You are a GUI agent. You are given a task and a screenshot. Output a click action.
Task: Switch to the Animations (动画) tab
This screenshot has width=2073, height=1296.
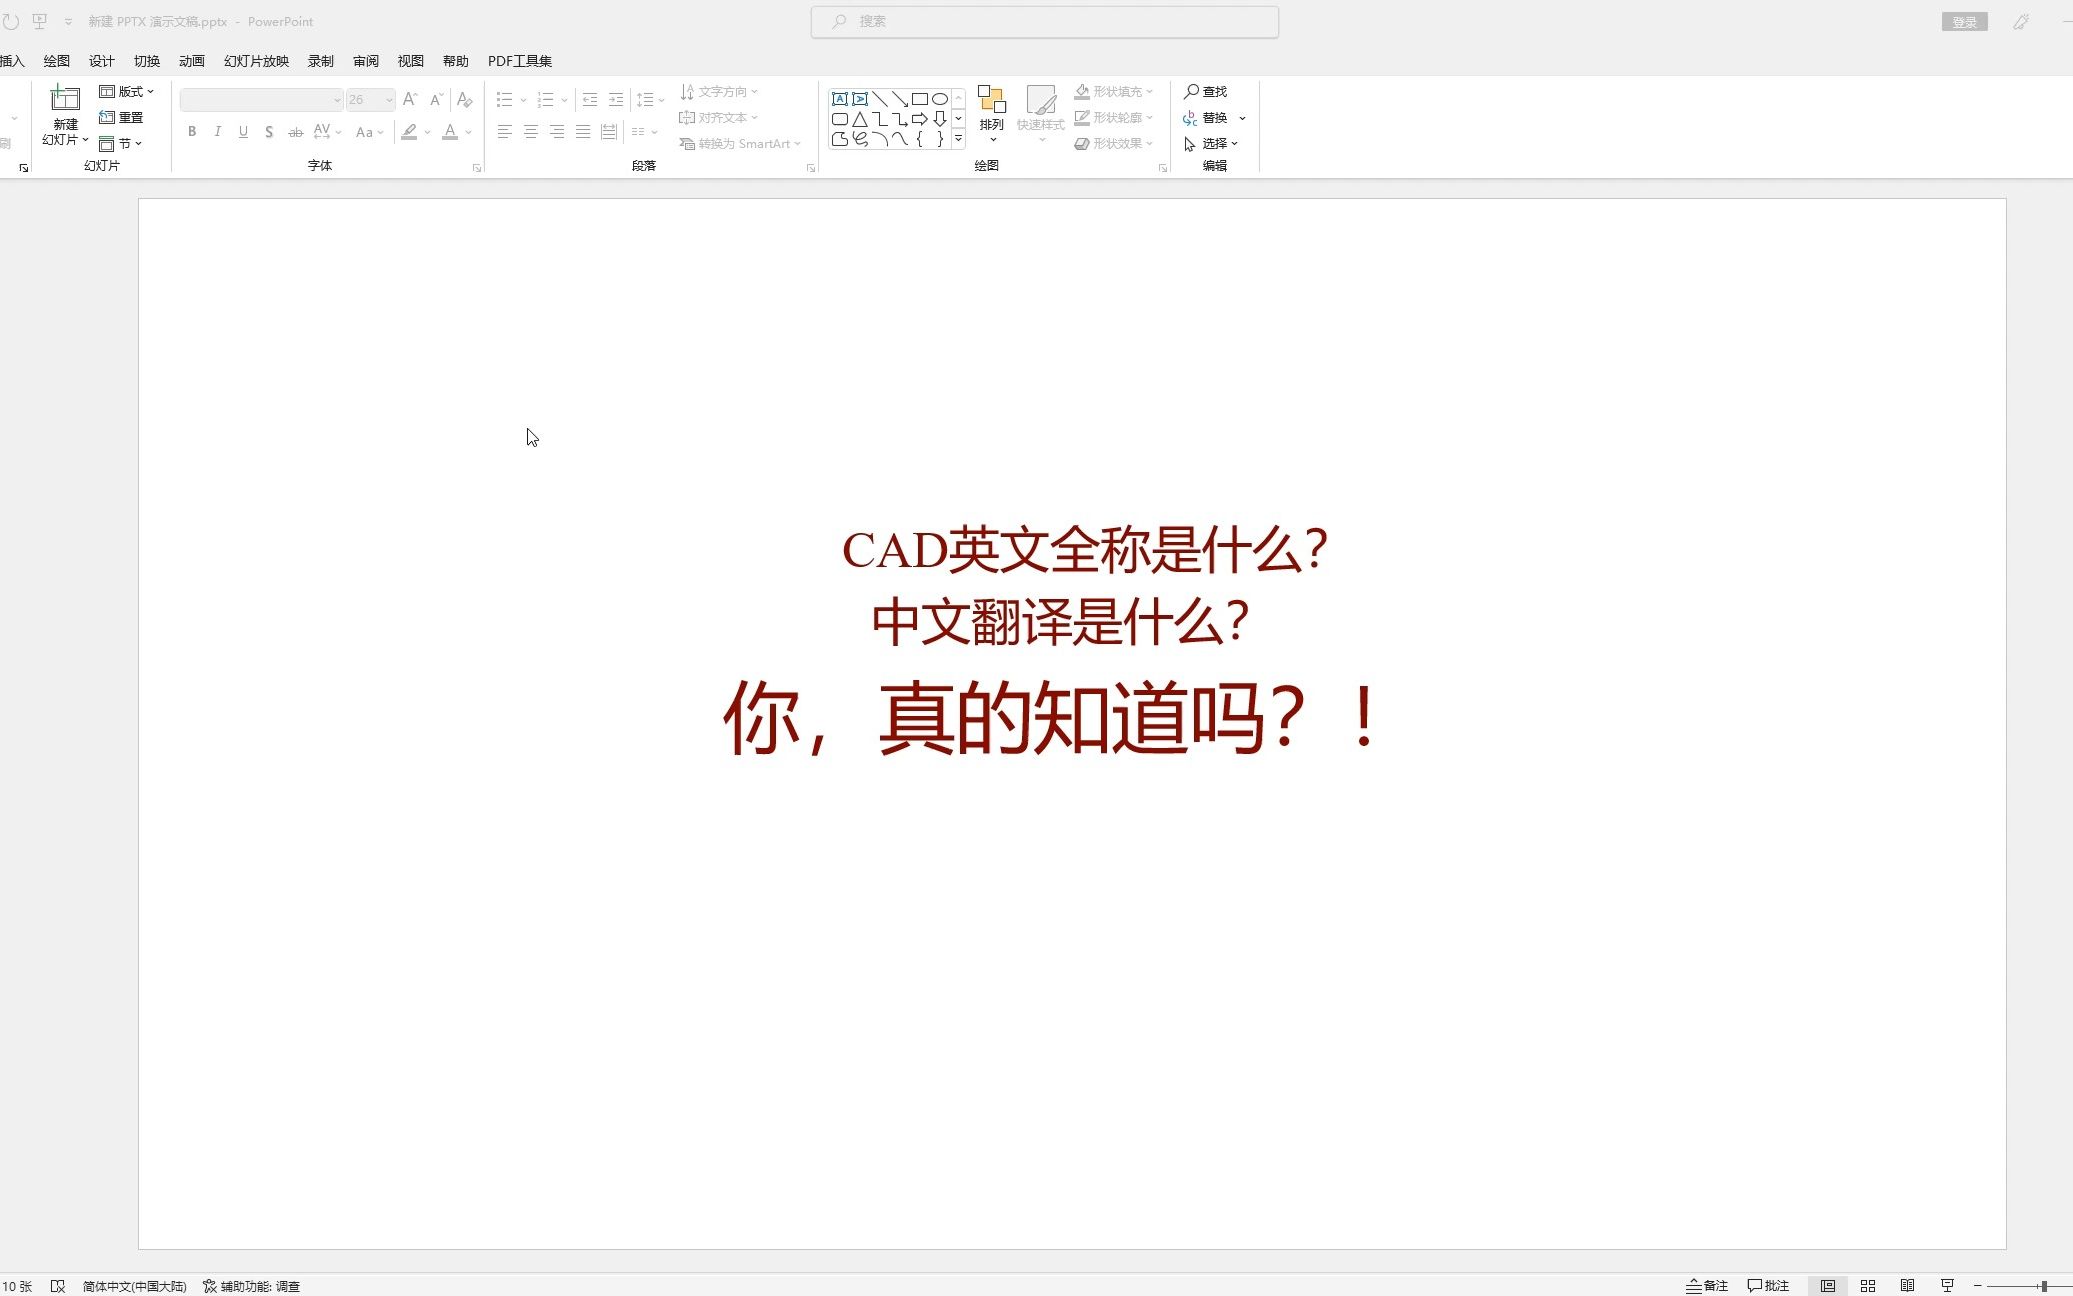(192, 61)
